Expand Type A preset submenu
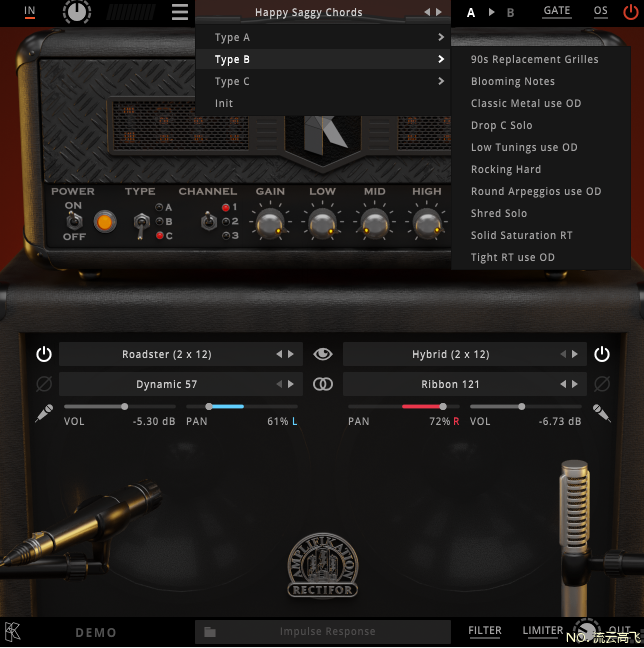The width and height of the screenshot is (644, 648). (x=323, y=37)
